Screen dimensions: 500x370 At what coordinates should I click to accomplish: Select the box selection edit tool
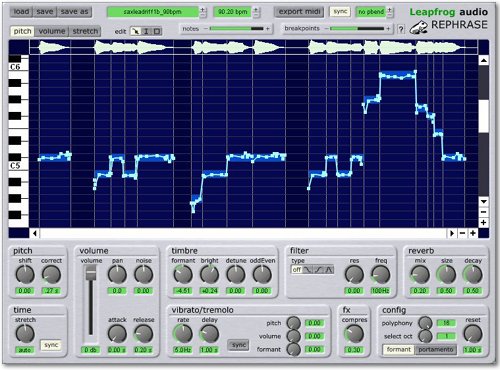(x=157, y=31)
